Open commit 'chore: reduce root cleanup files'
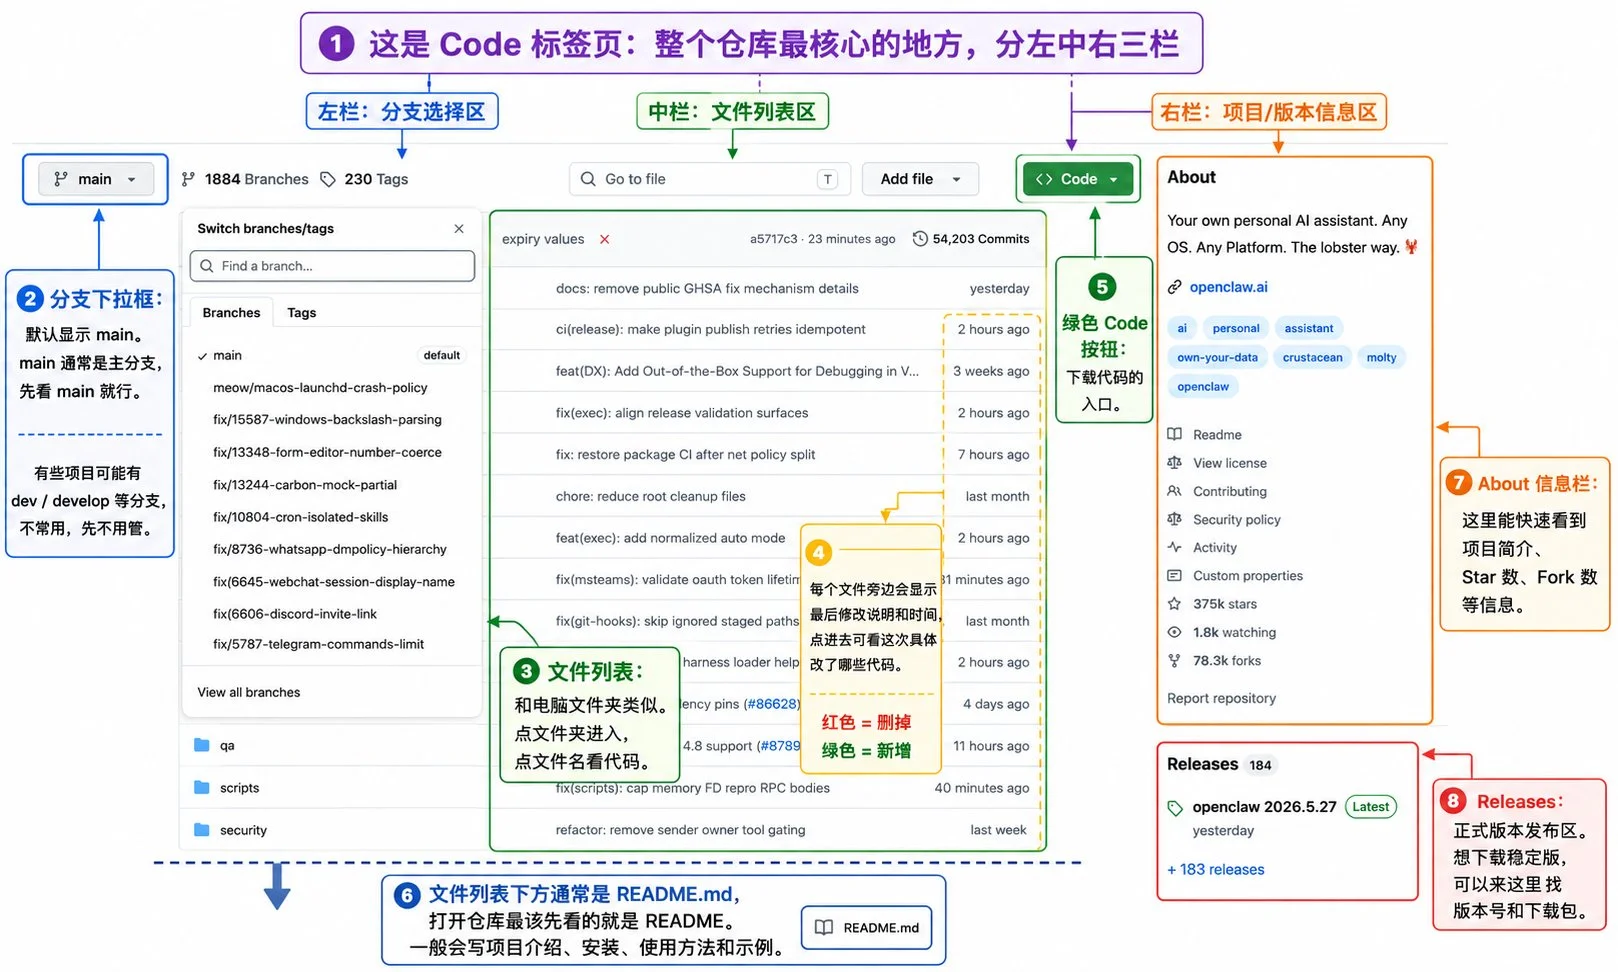The width and height of the screenshot is (1618, 972). click(650, 497)
